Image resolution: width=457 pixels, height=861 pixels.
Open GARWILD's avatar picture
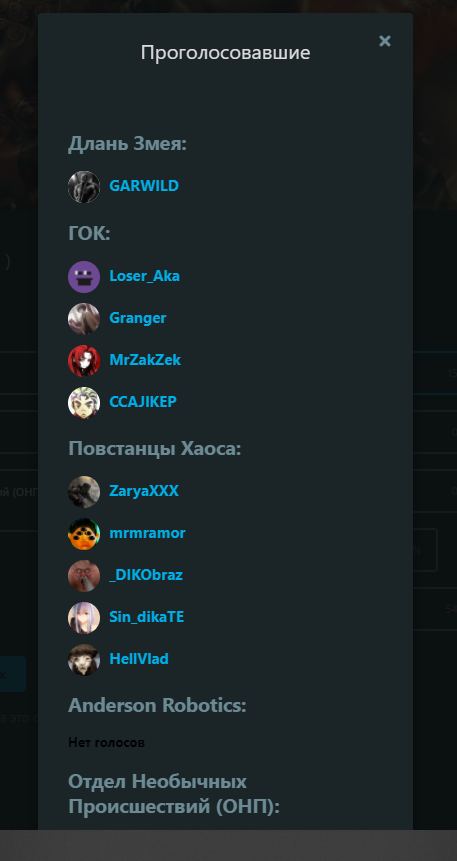click(84, 187)
